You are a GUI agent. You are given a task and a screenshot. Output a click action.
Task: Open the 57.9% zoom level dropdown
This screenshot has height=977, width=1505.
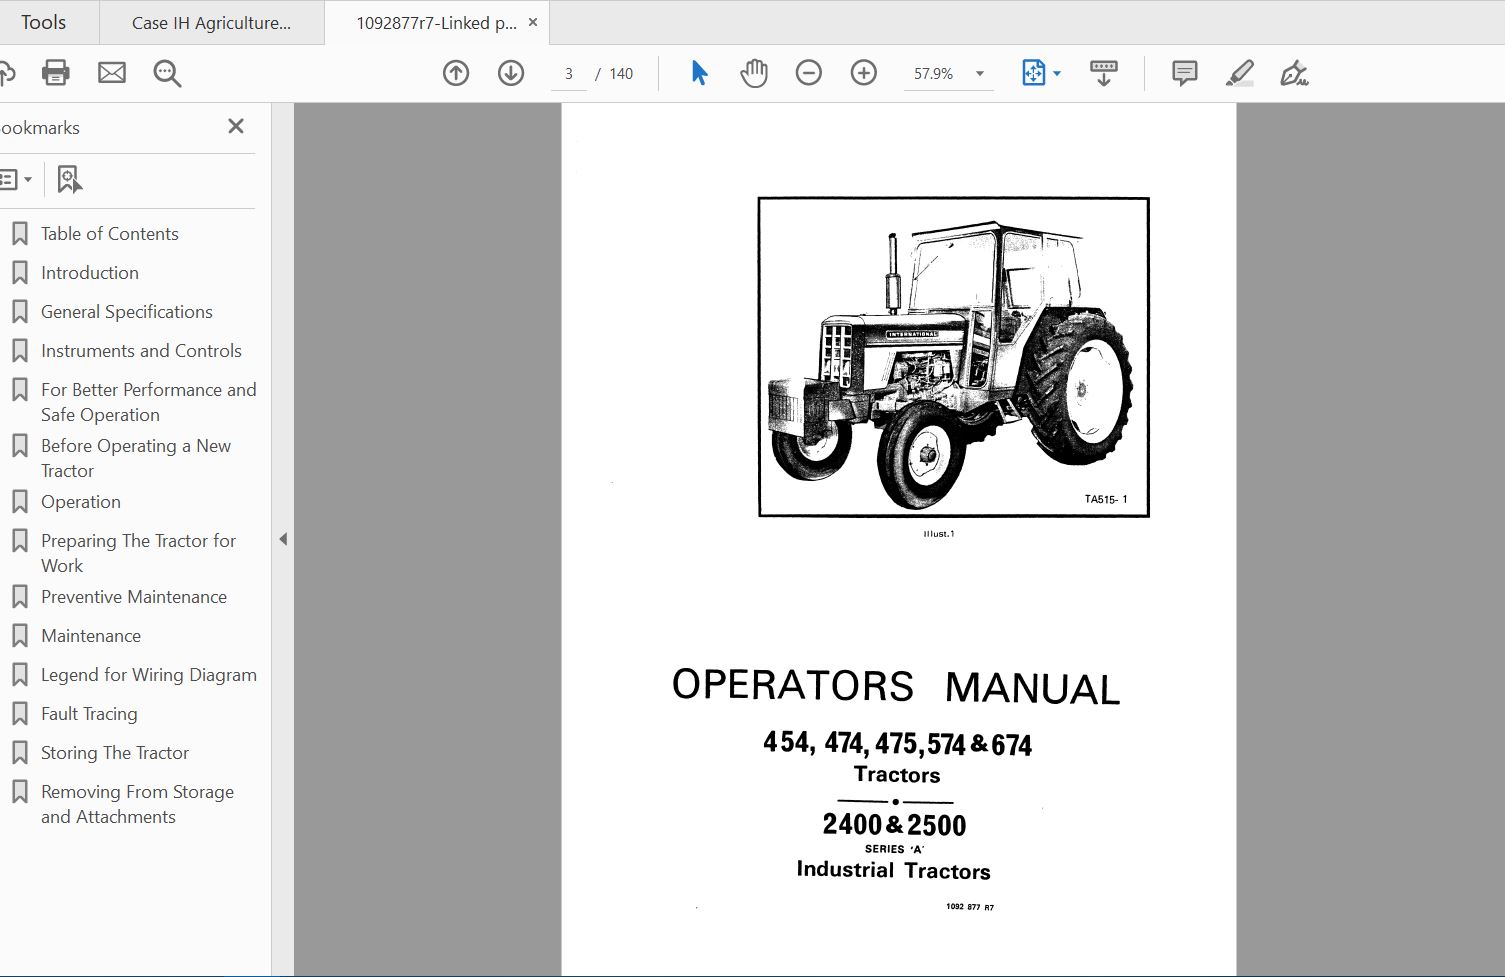pyautogui.click(x=979, y=74)
